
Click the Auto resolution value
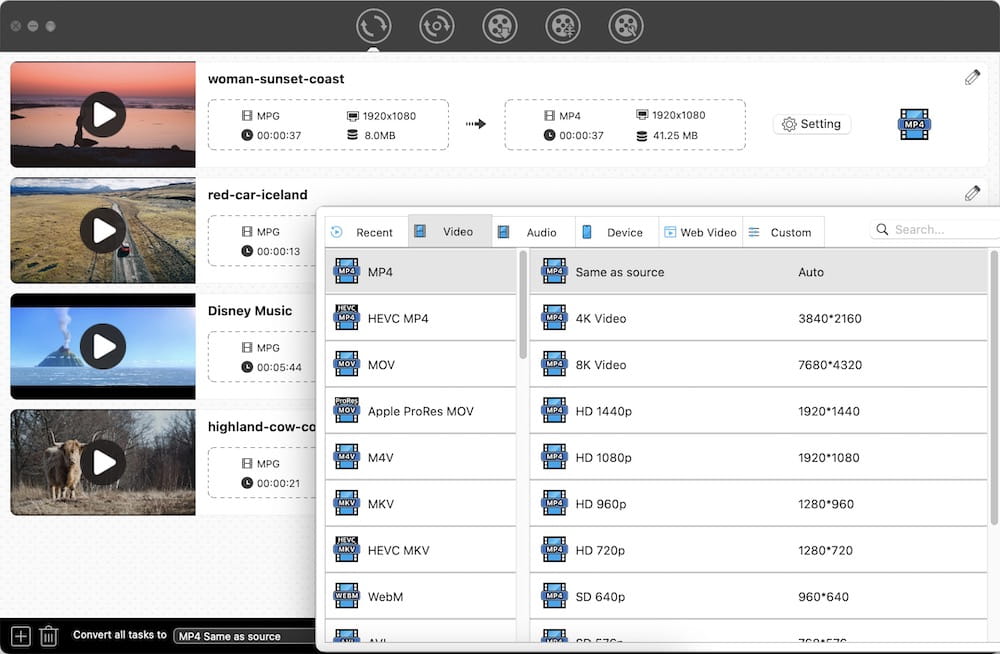pos(811,272)
